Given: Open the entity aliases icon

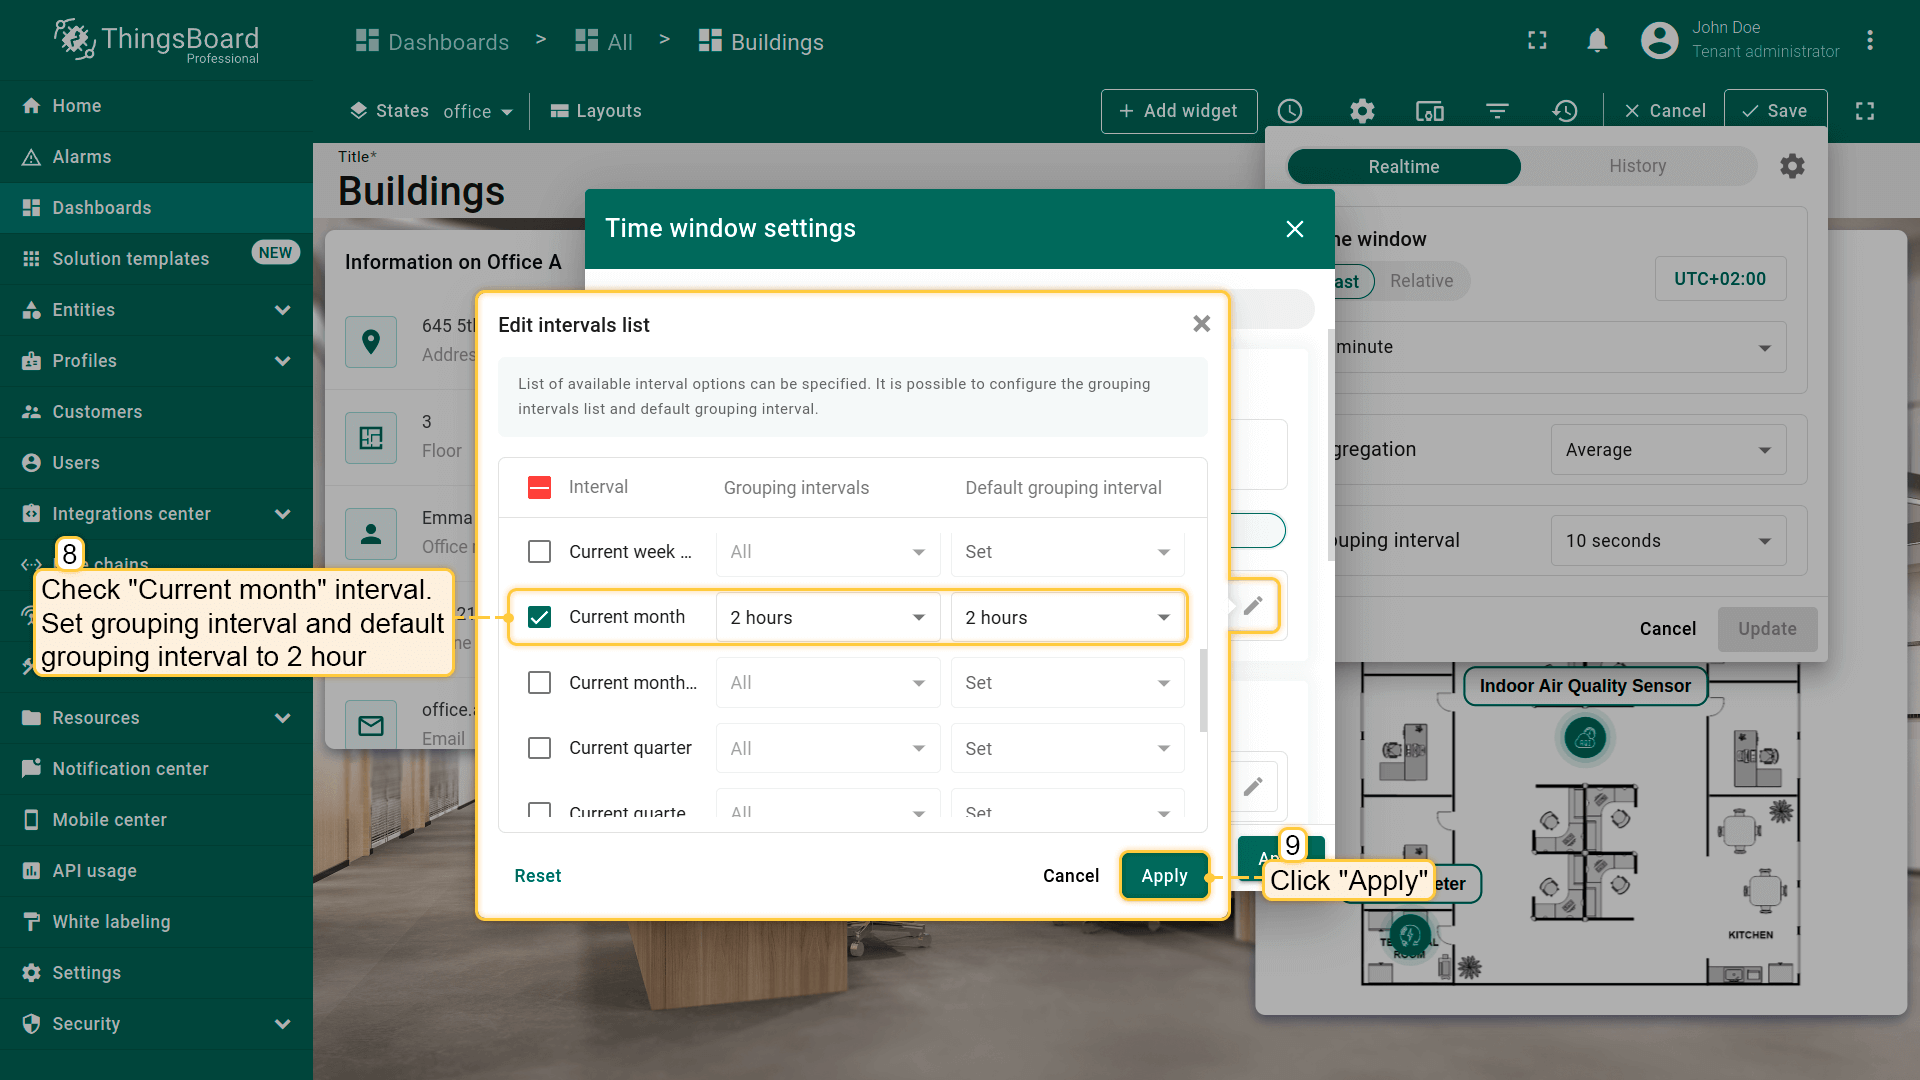Looking at the screenshot, I should [1430, 111].
